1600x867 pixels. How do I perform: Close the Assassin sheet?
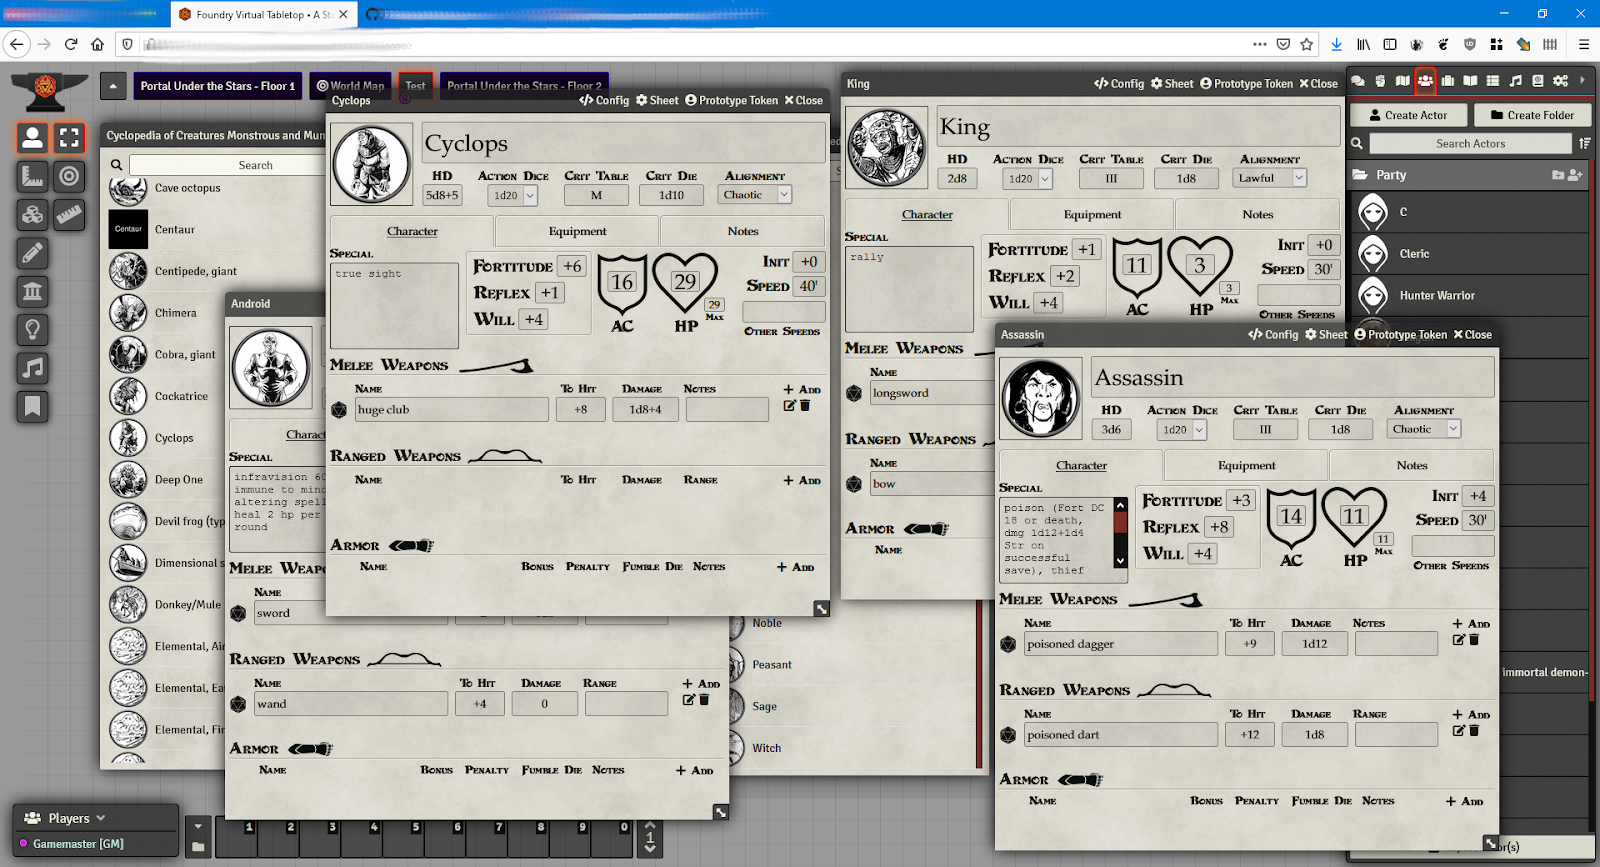1472,335
